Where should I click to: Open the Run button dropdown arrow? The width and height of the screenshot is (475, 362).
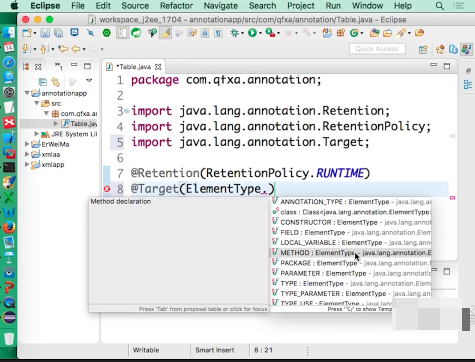coord(260,33)
